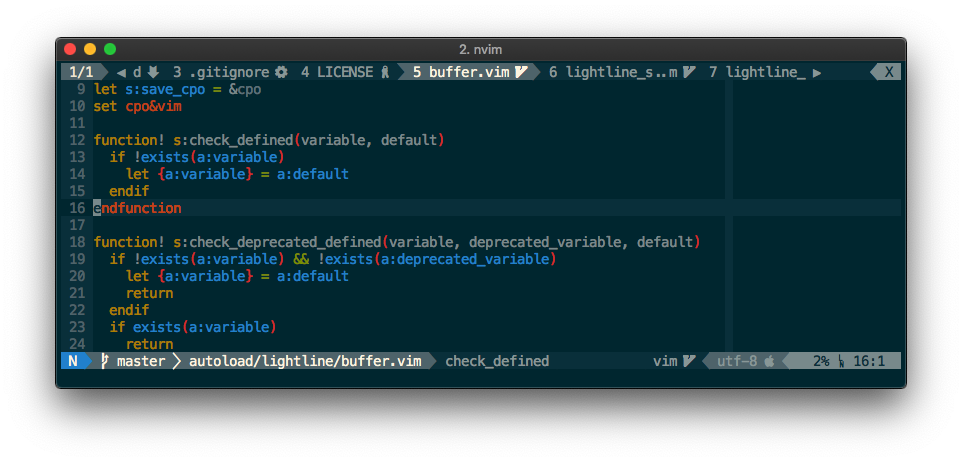Click the gear icon next to .gitignore
Viewport: 962px width, 462px height.
click(281, 72)
